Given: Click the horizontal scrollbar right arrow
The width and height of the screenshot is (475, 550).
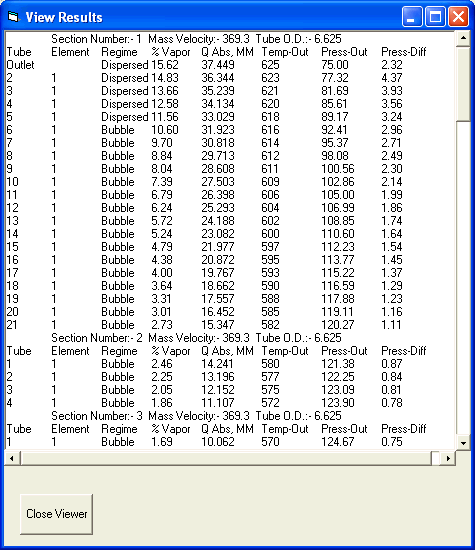Looking at the screenshot, I should point(448,458).
